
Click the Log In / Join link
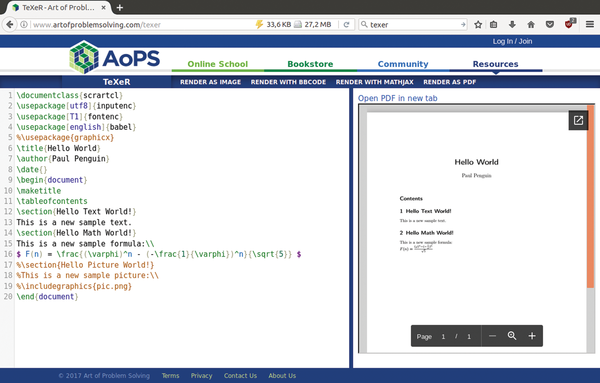[x=512, y=41]
